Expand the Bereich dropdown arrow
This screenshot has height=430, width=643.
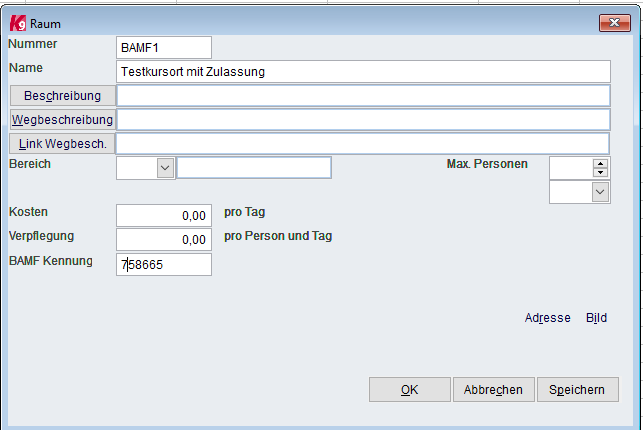(165, 168)
